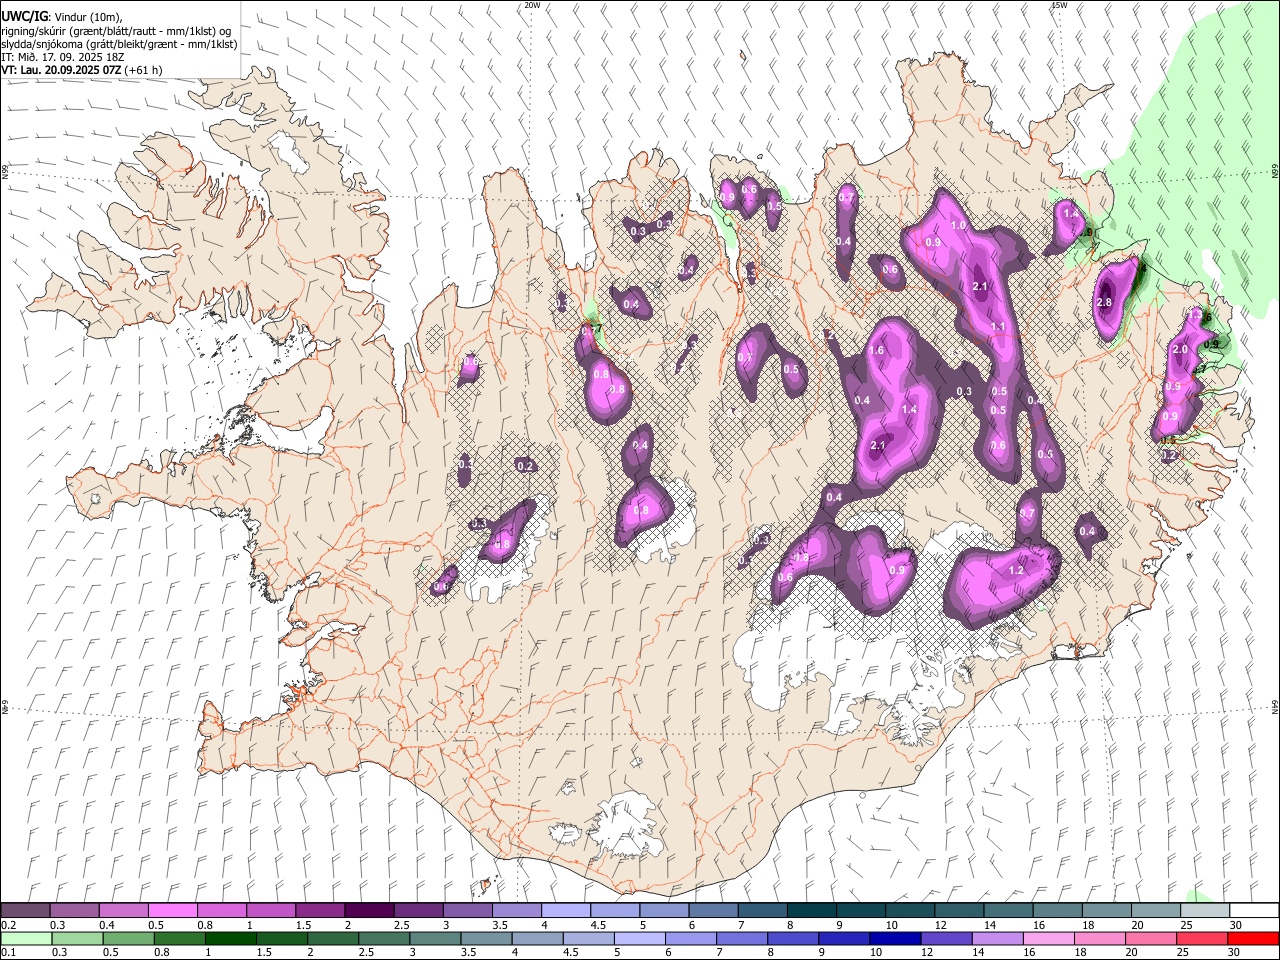The image size is (1280, 960).
Task: Click the 20W longitude label
Action: 532,5
